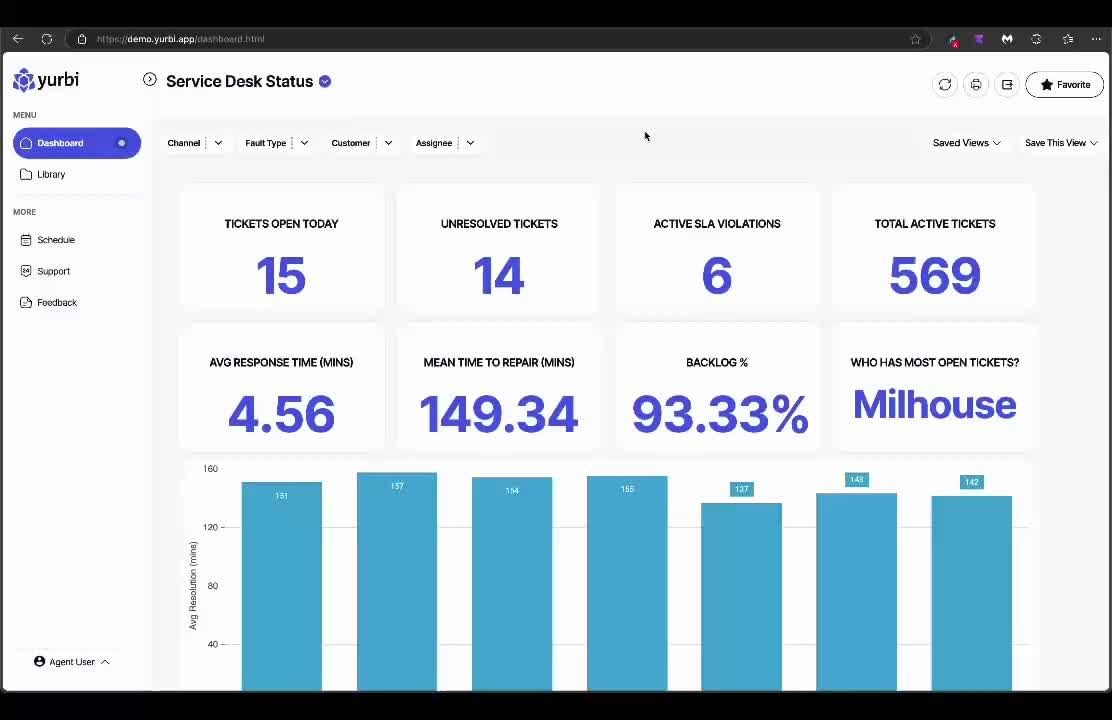Screen dimensions: 1112x720
Task: Click the tallest chart bar labeled 157
Action: 397,580
